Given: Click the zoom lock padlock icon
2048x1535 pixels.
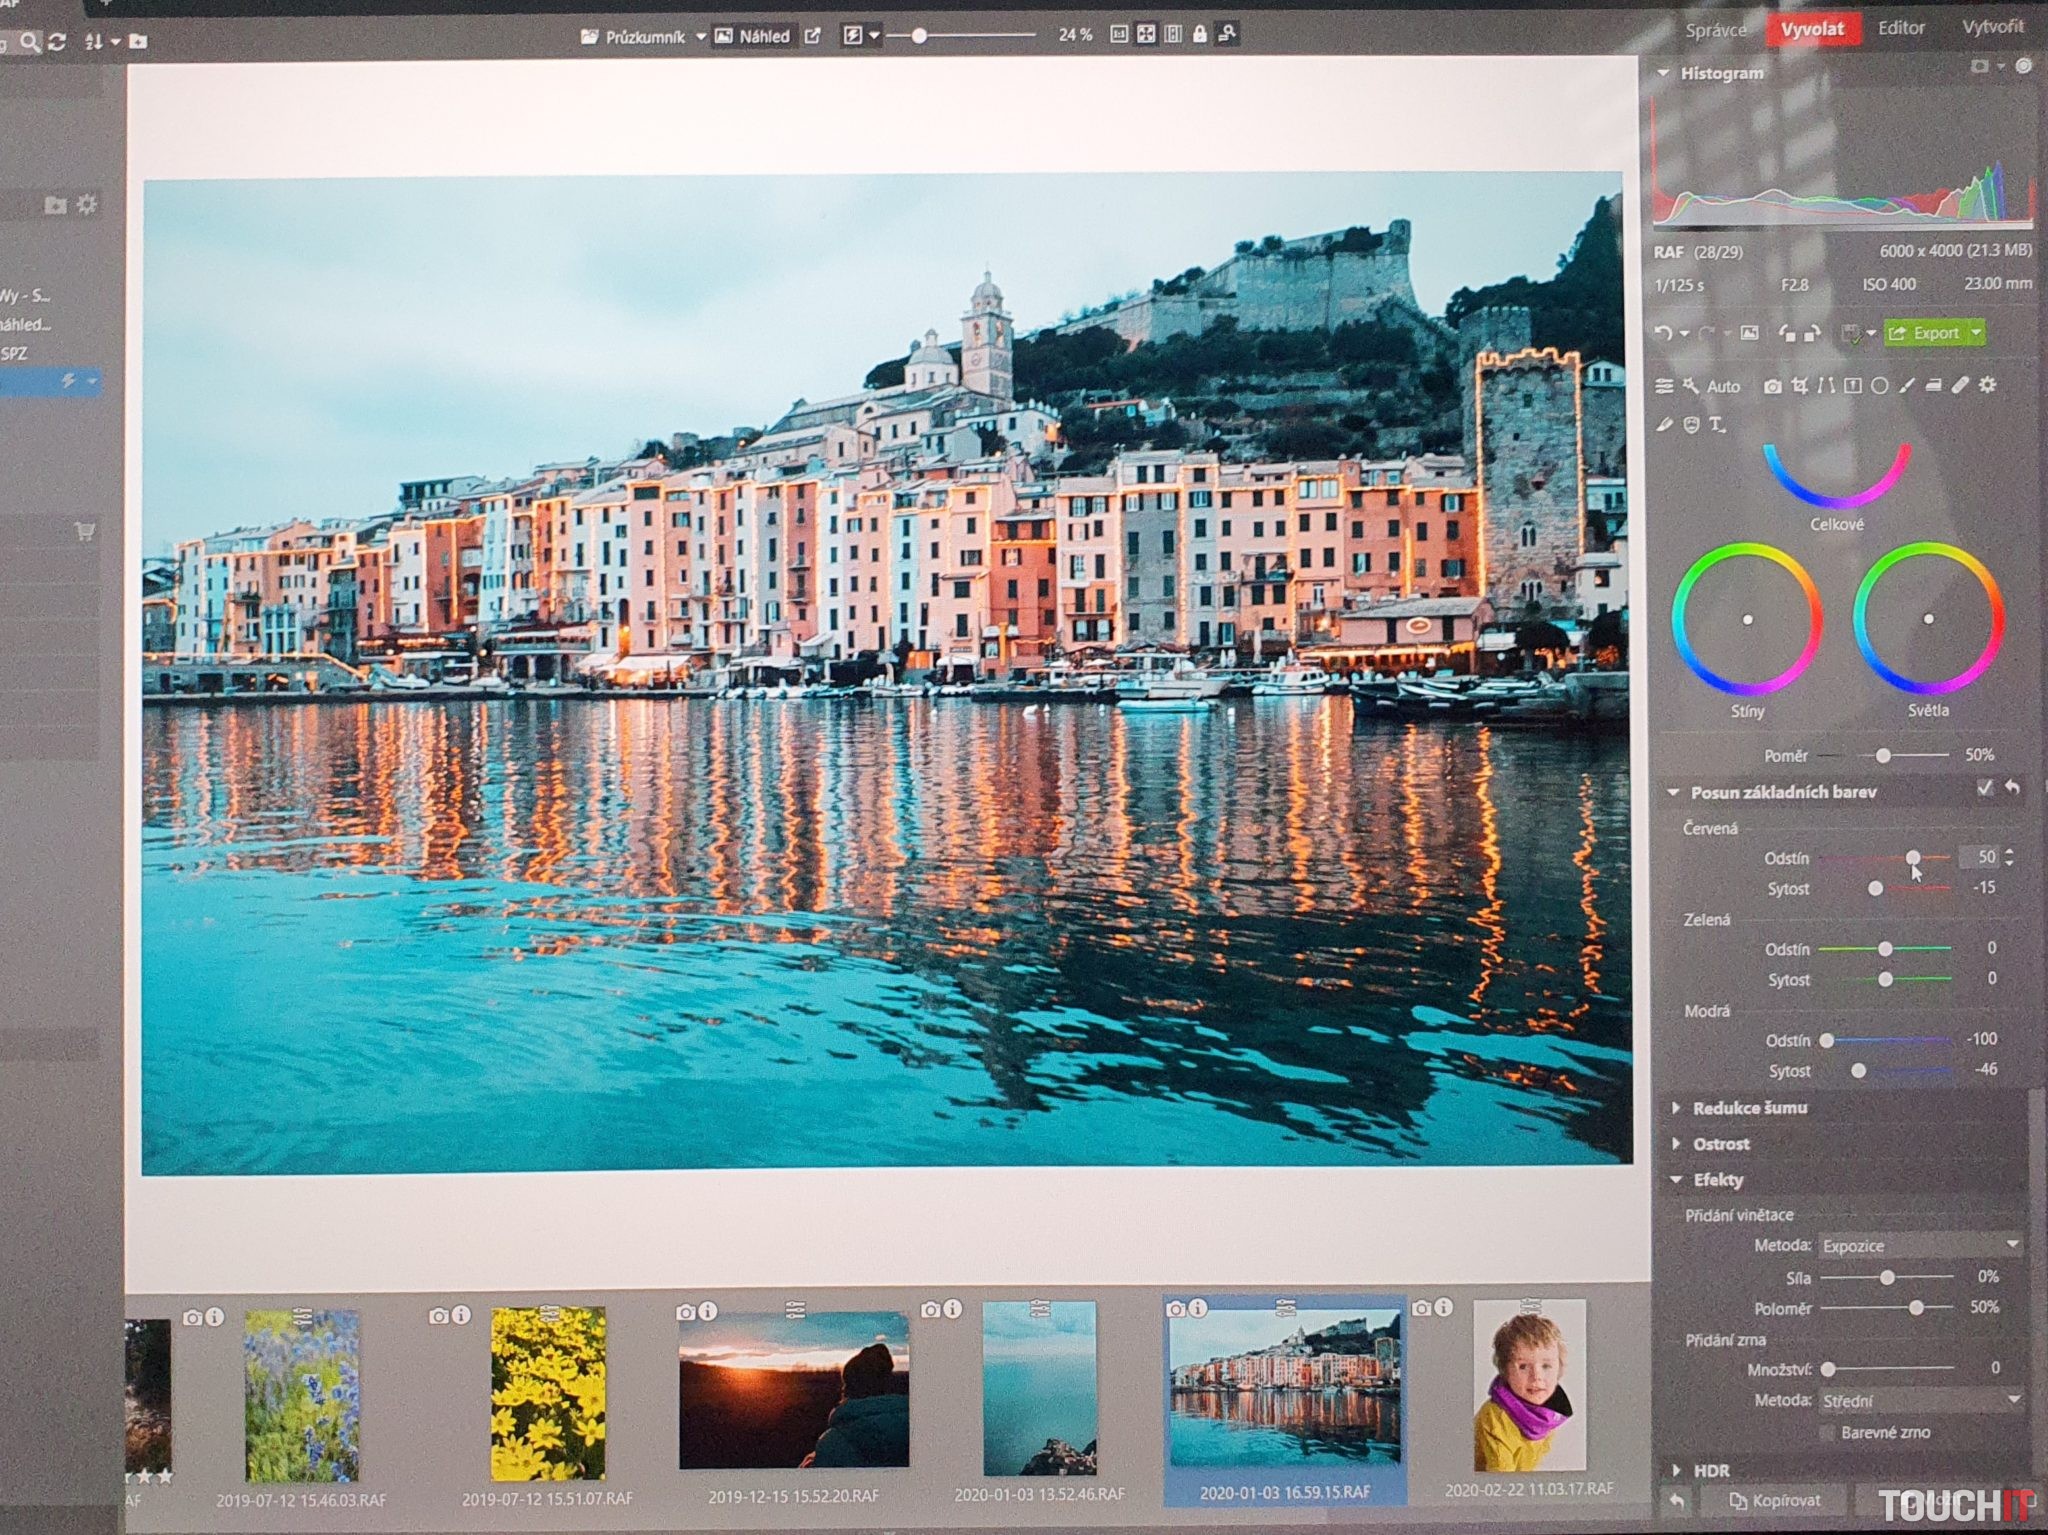Looking at the screenshot, I should (1200, 35).
